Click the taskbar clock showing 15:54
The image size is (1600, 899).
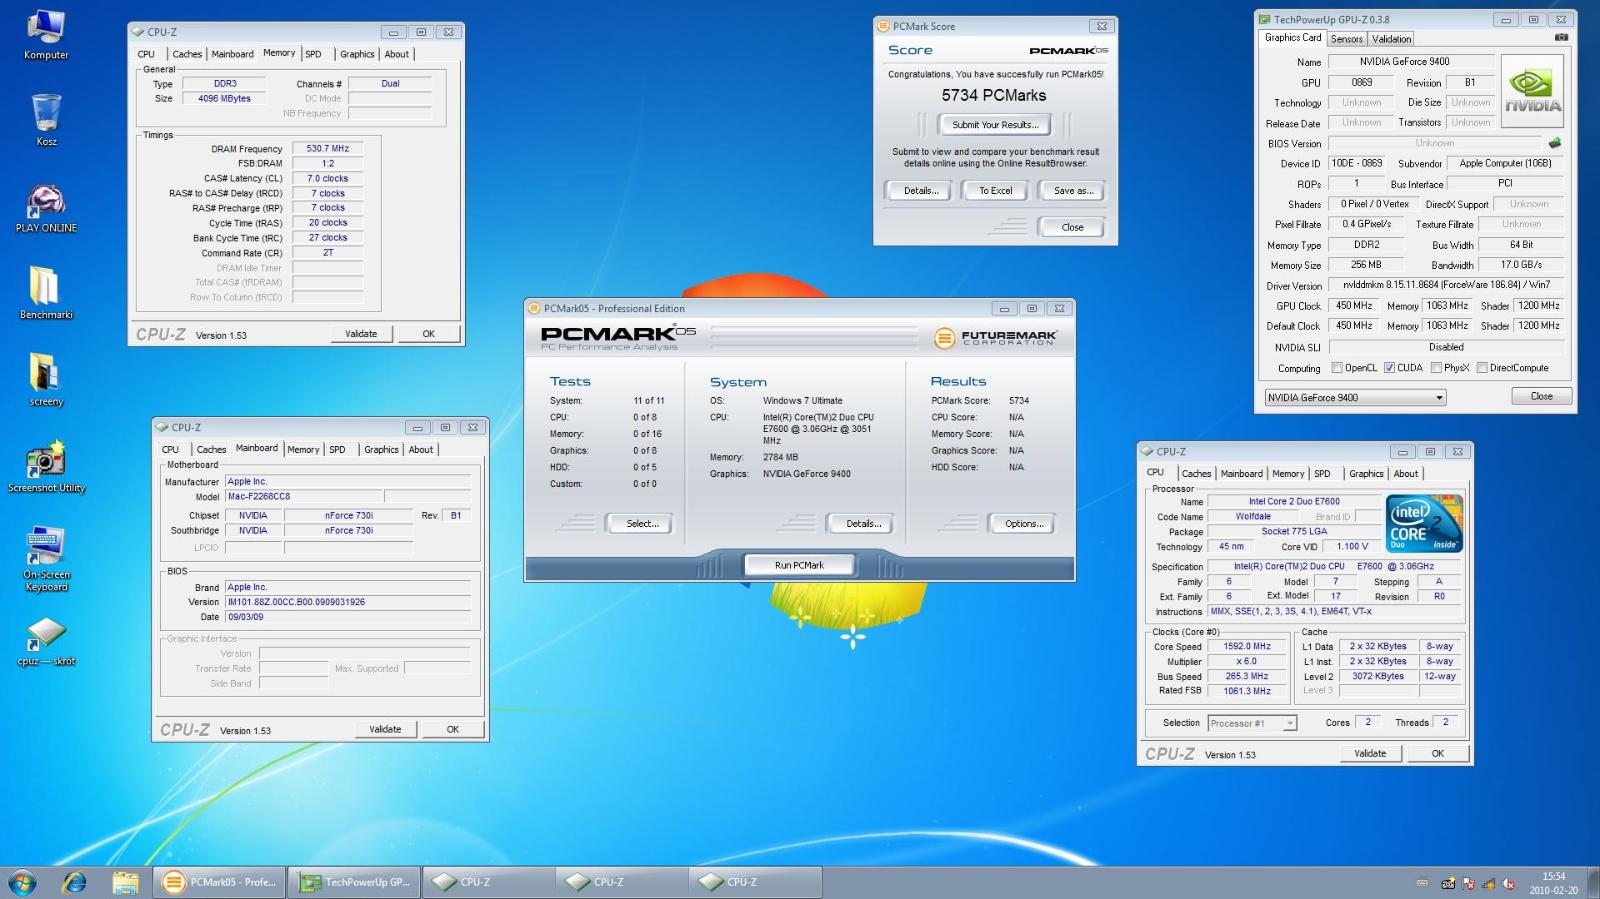(x=1553, y=883)
